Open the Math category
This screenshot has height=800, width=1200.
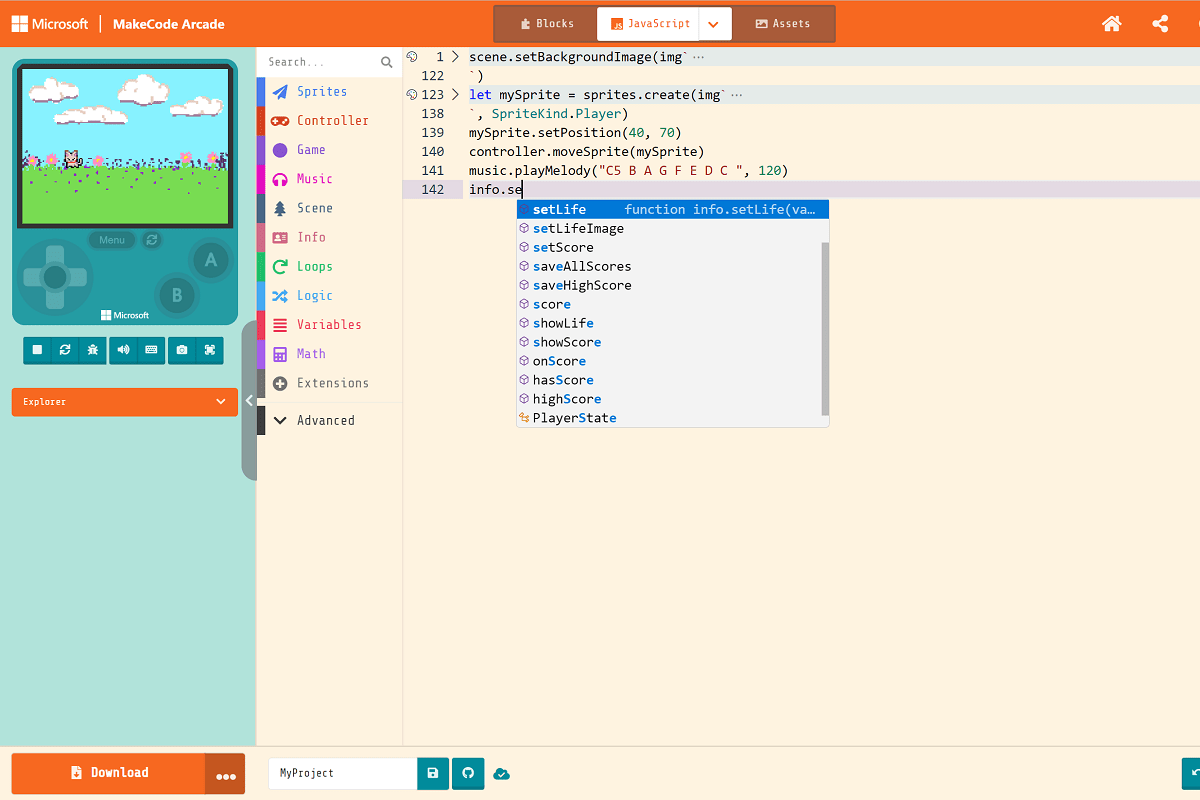(330, 353)
